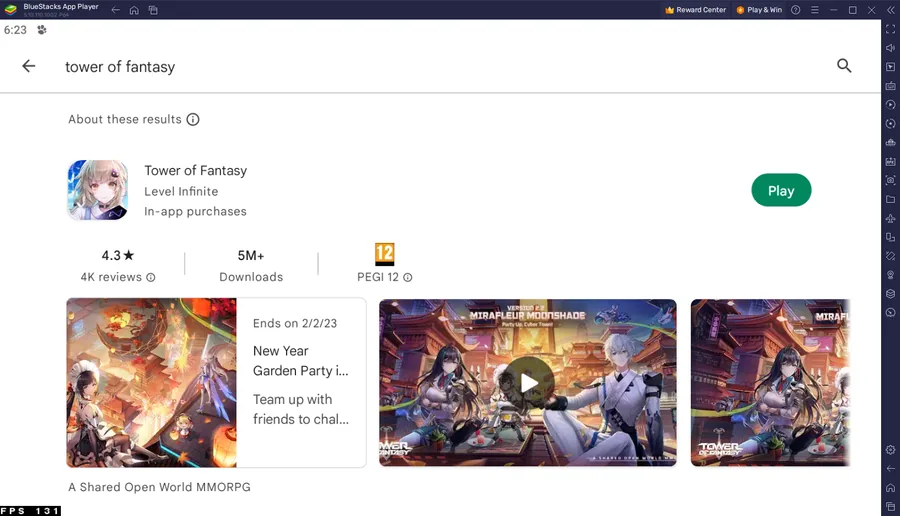Viewport: 900px width, 516px height.
Task: Open the Tower of Fantasy app icon
Action: (98, 190)
